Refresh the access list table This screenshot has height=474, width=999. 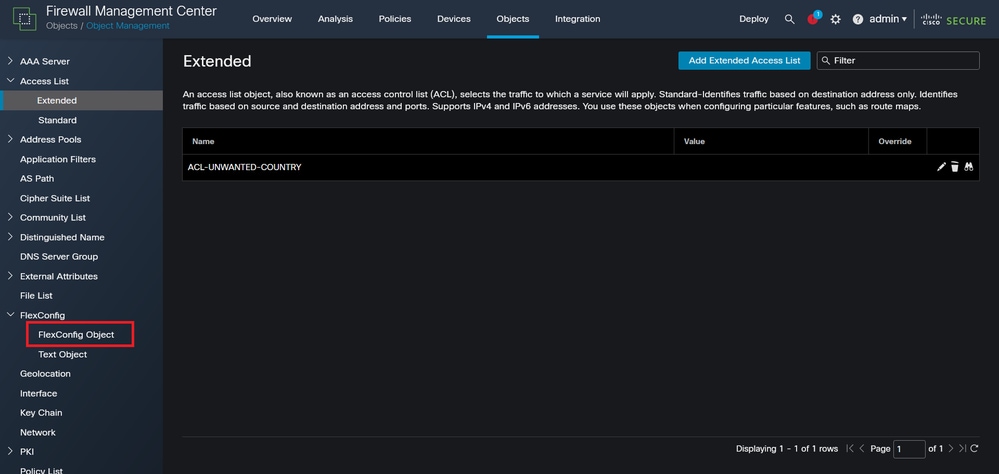tap(974, 449)
